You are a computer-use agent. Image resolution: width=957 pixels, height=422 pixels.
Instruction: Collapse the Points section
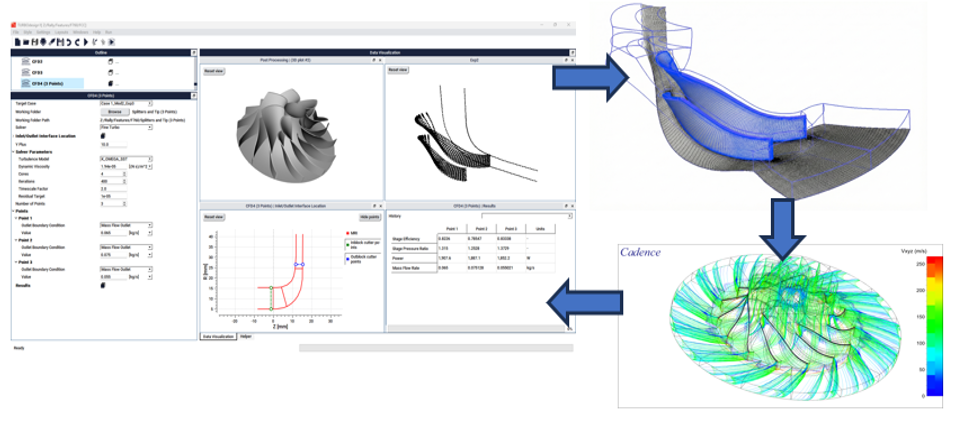(13, 211)
